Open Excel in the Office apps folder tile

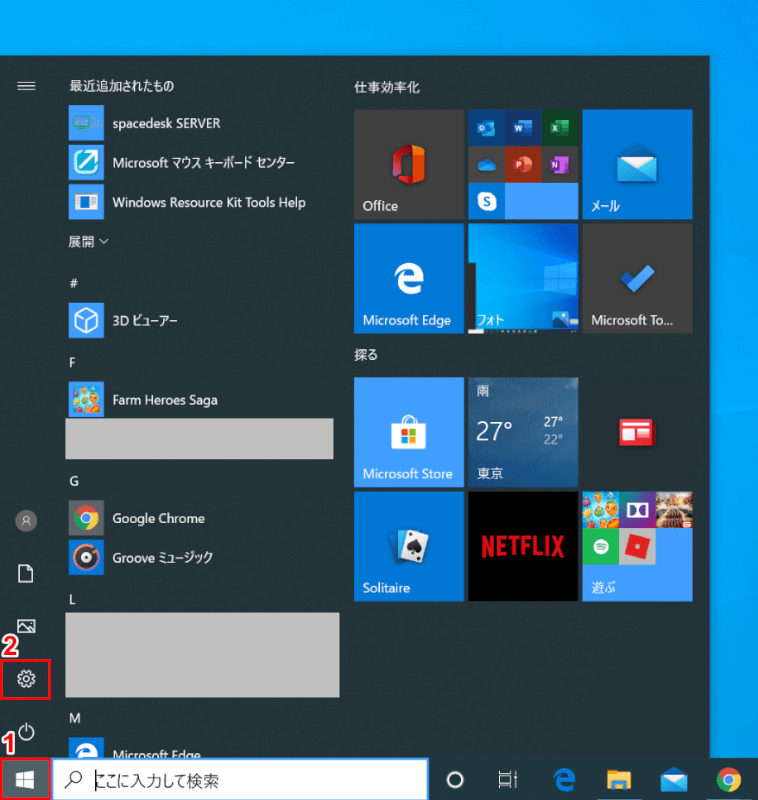560,128
